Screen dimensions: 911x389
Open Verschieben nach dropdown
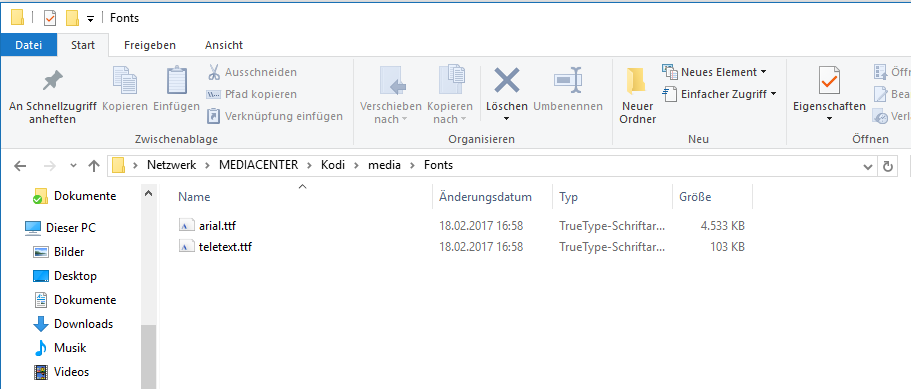click(x=390, y=96)
